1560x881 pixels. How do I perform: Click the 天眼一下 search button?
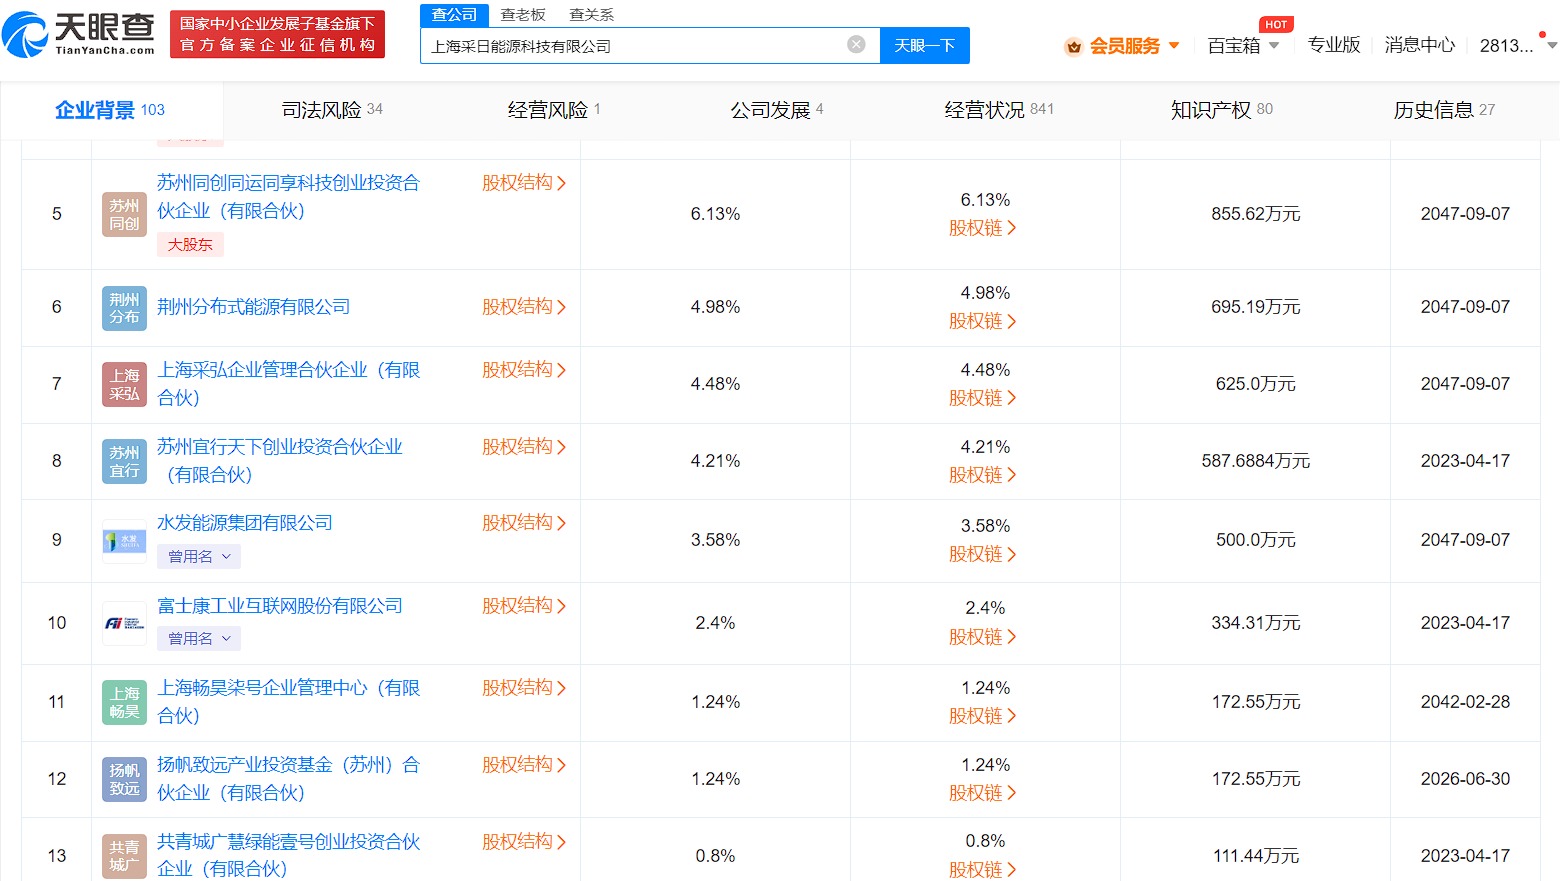coord(925,46)
